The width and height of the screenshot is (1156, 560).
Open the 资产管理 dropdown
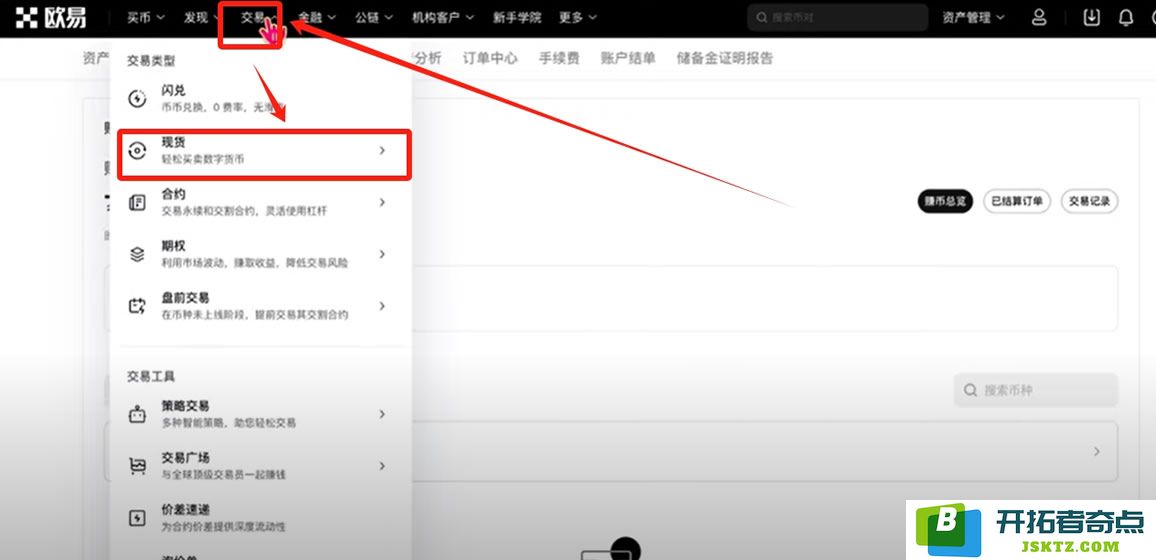point(972,18)
